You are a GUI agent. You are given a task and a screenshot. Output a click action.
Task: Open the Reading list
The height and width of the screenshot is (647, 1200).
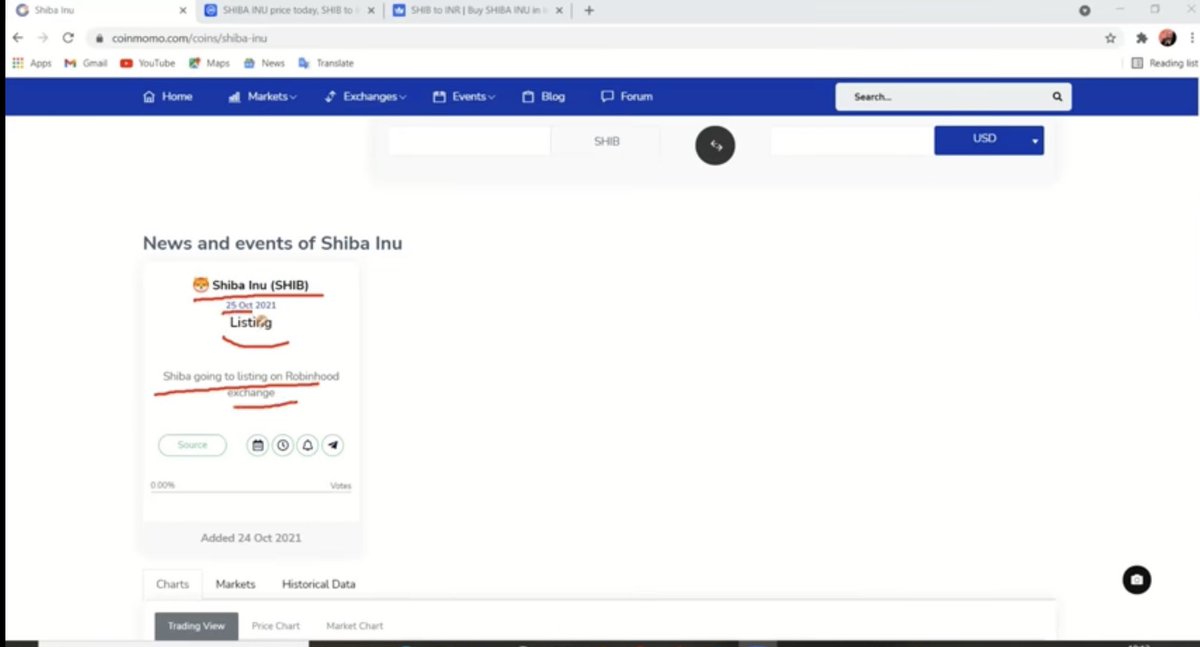(x=1164, y=63)
